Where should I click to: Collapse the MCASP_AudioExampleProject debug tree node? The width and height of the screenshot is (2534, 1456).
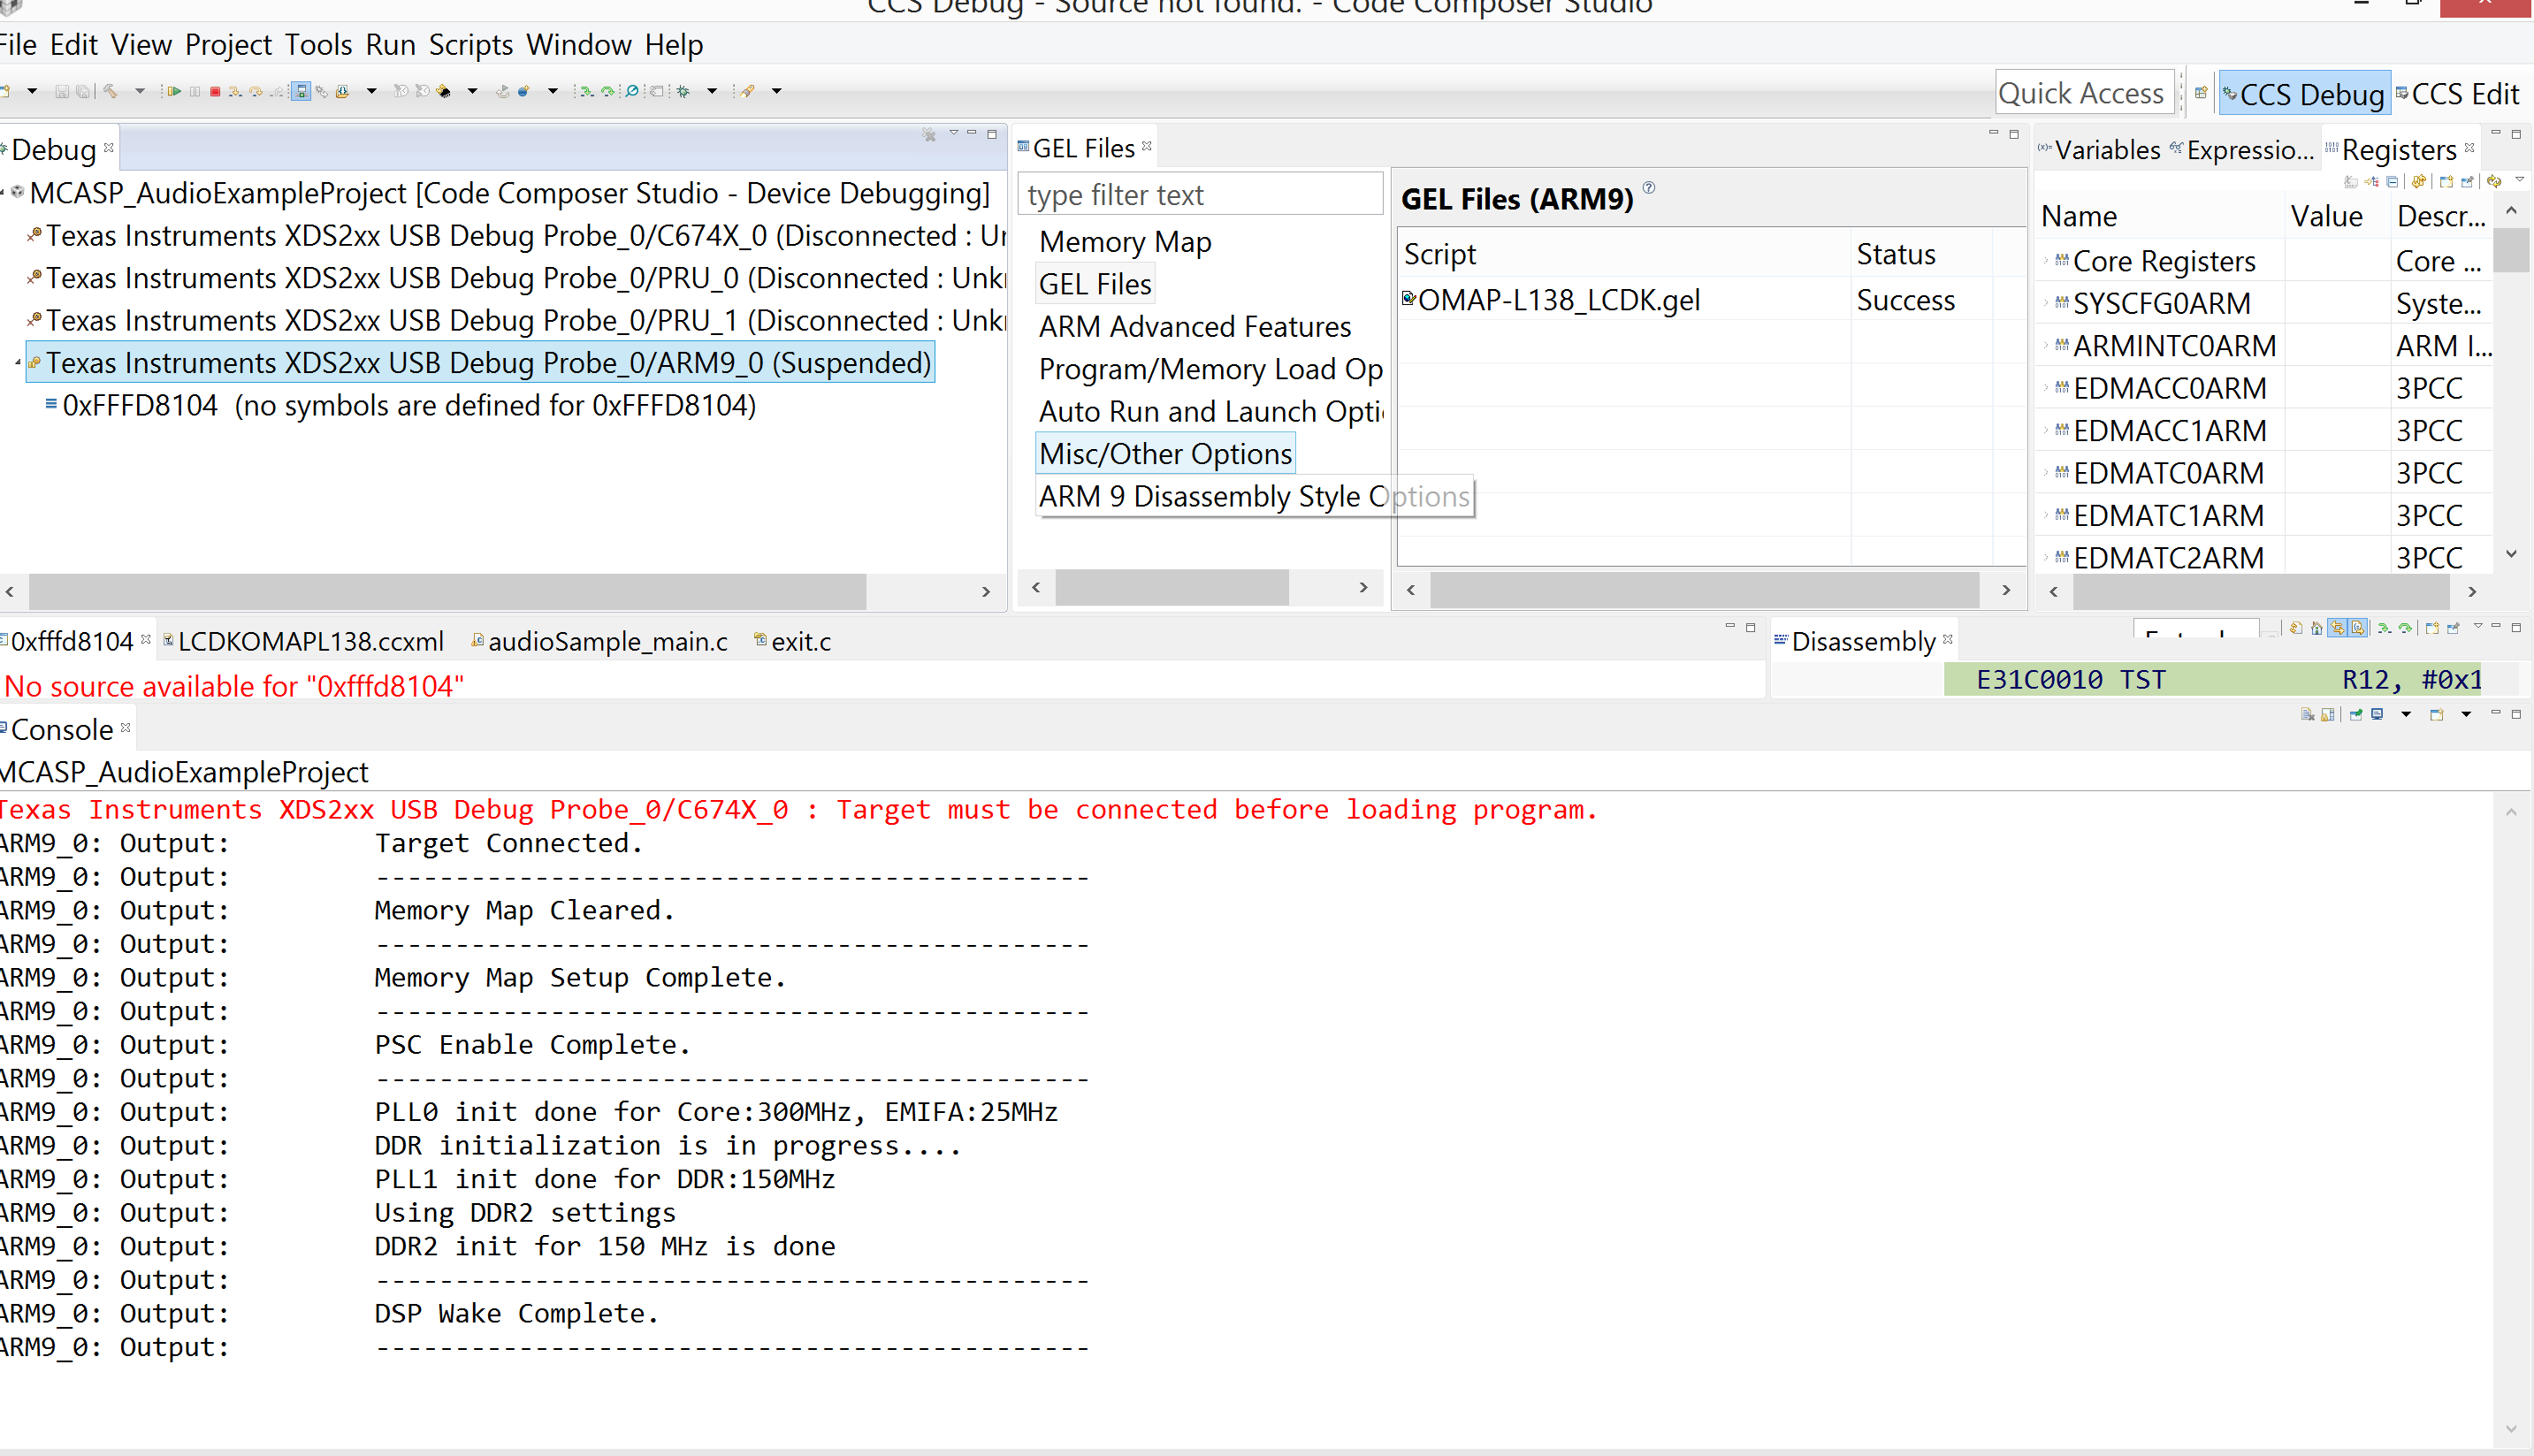click(x=3, y=193)
